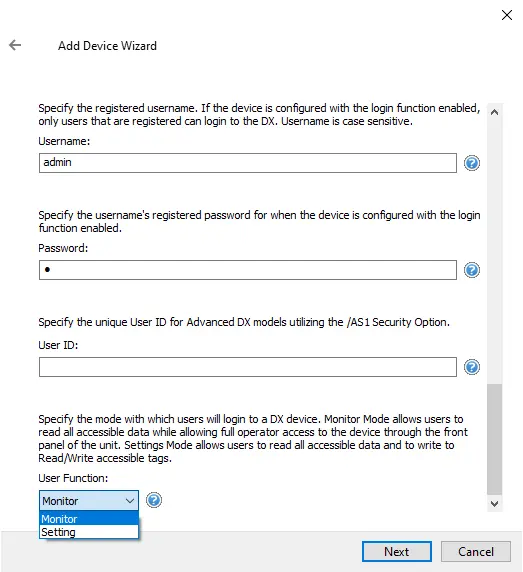
Task: Open help for the Password field
Action: tap(472, 270)
